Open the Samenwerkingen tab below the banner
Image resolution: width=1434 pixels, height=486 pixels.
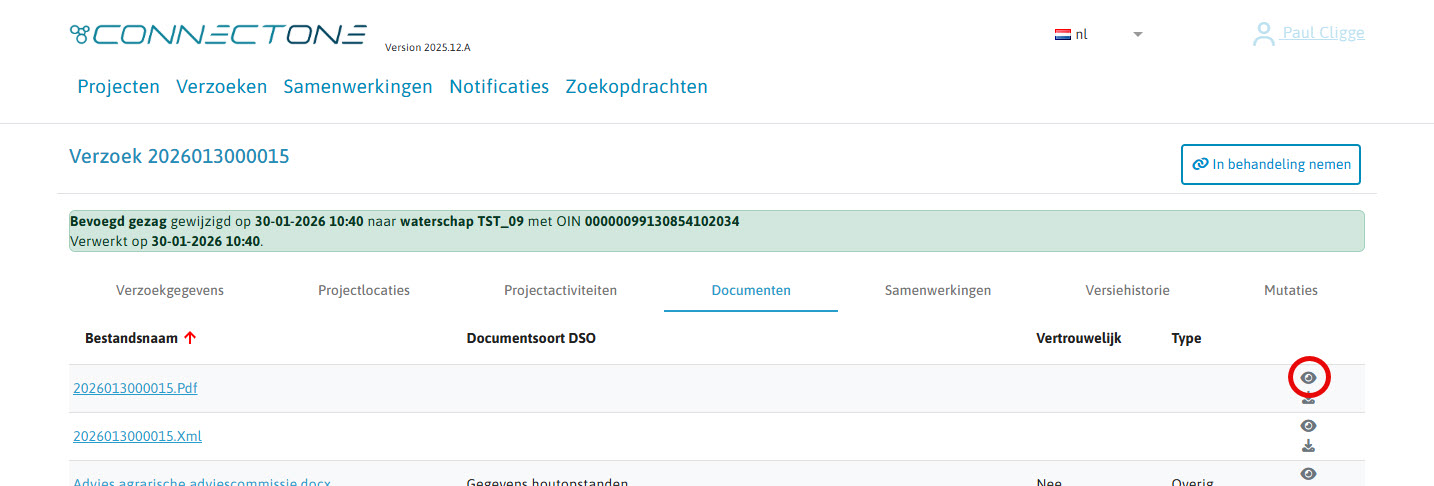click(938, 291)
